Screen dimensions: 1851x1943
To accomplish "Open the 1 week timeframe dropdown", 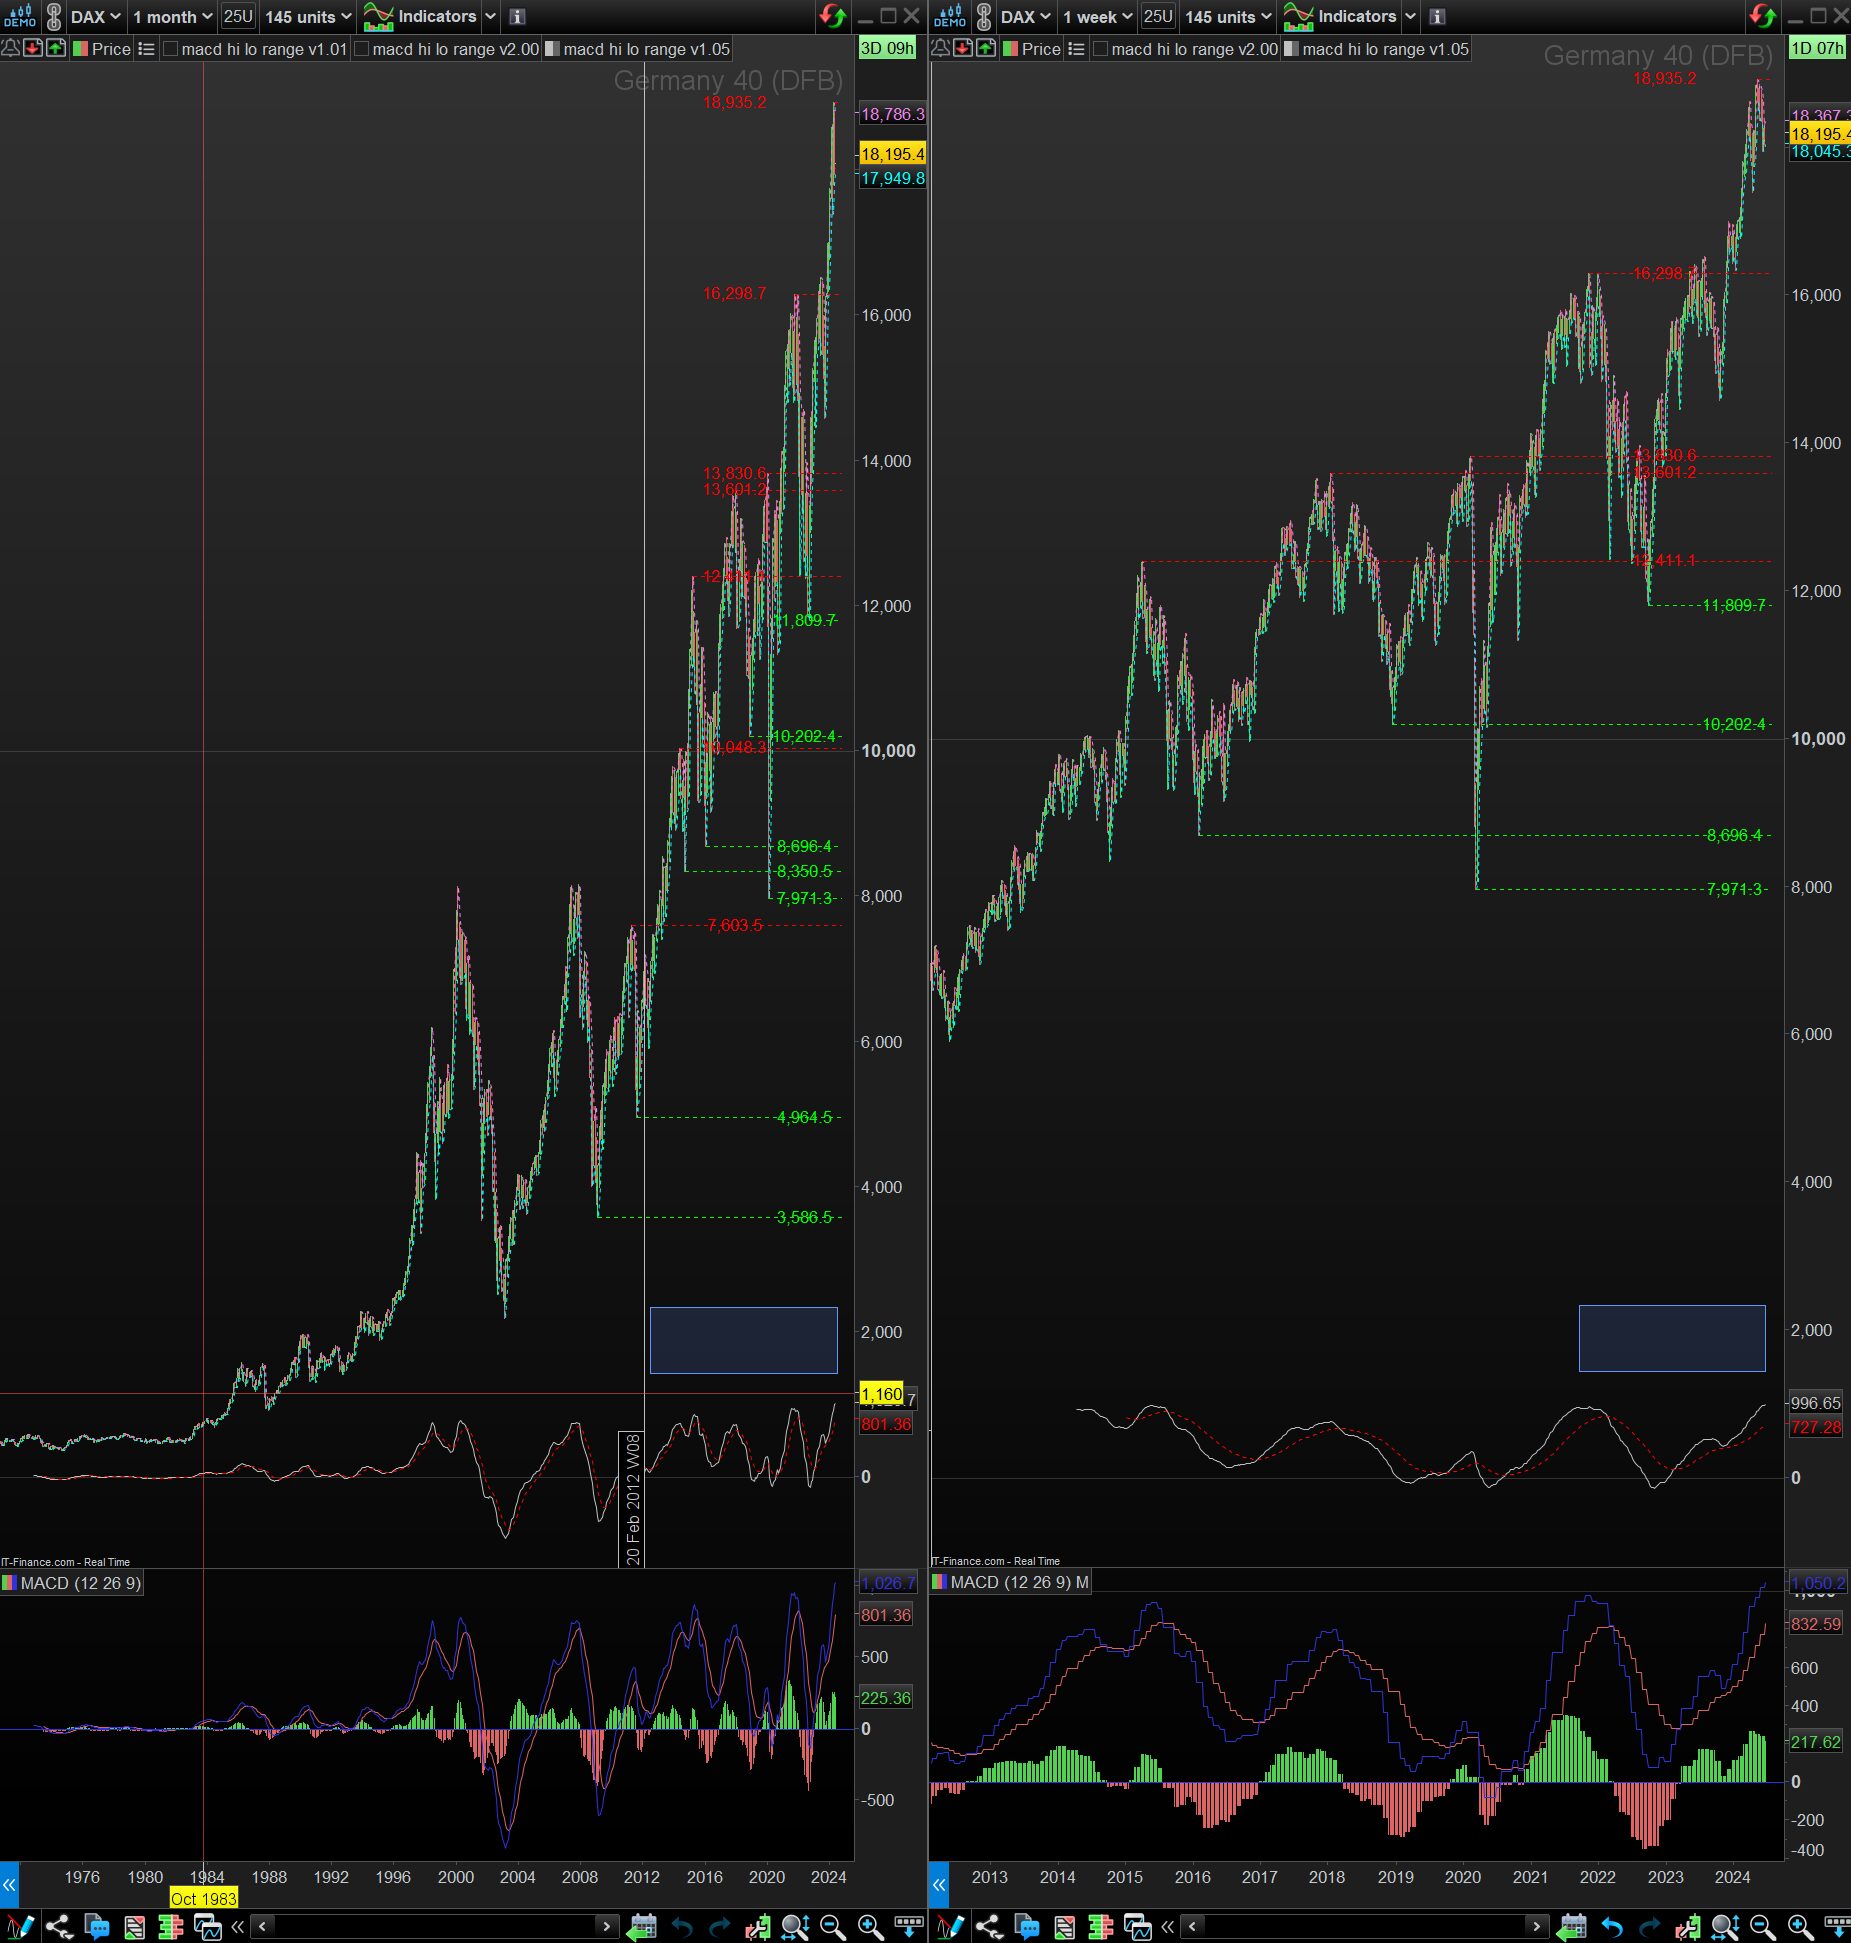I will click(x=1098, y=17).
